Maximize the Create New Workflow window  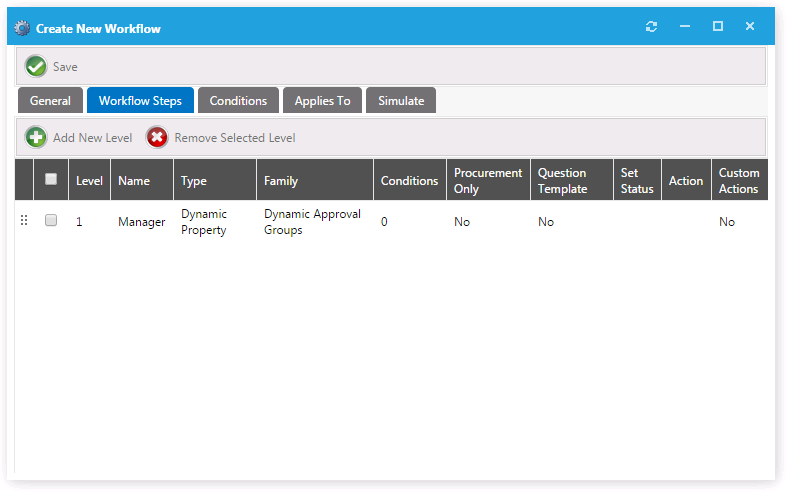tap(718, 27)
